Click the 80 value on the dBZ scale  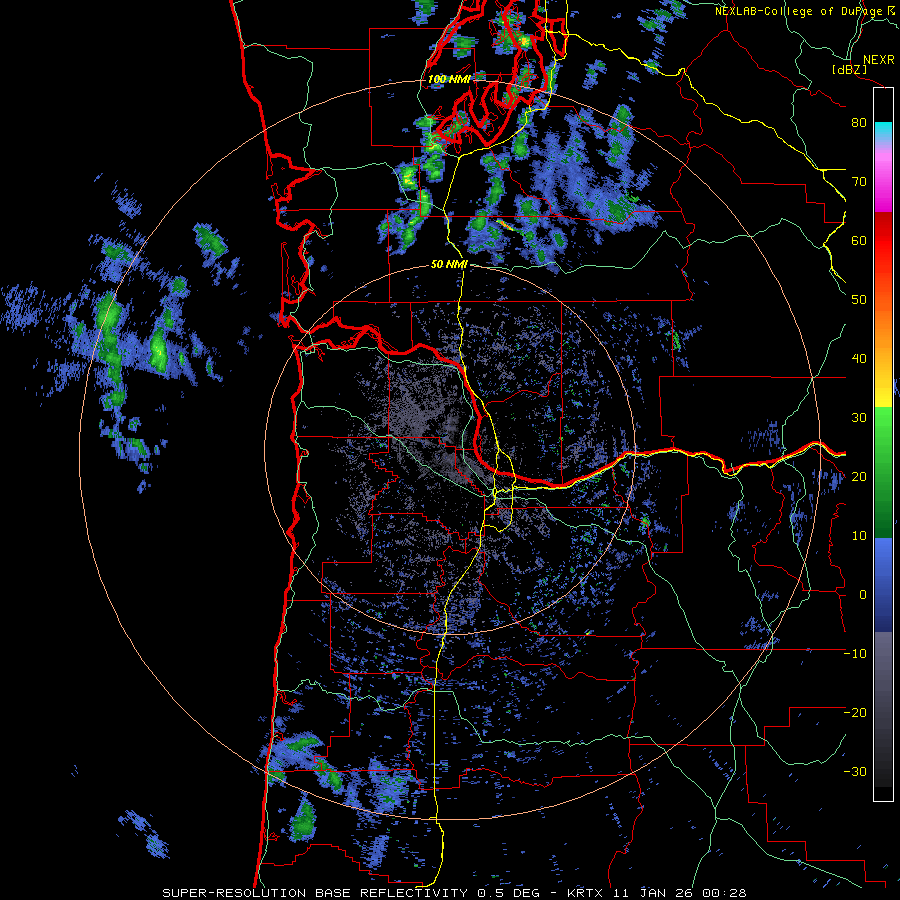tap(858, 122)
